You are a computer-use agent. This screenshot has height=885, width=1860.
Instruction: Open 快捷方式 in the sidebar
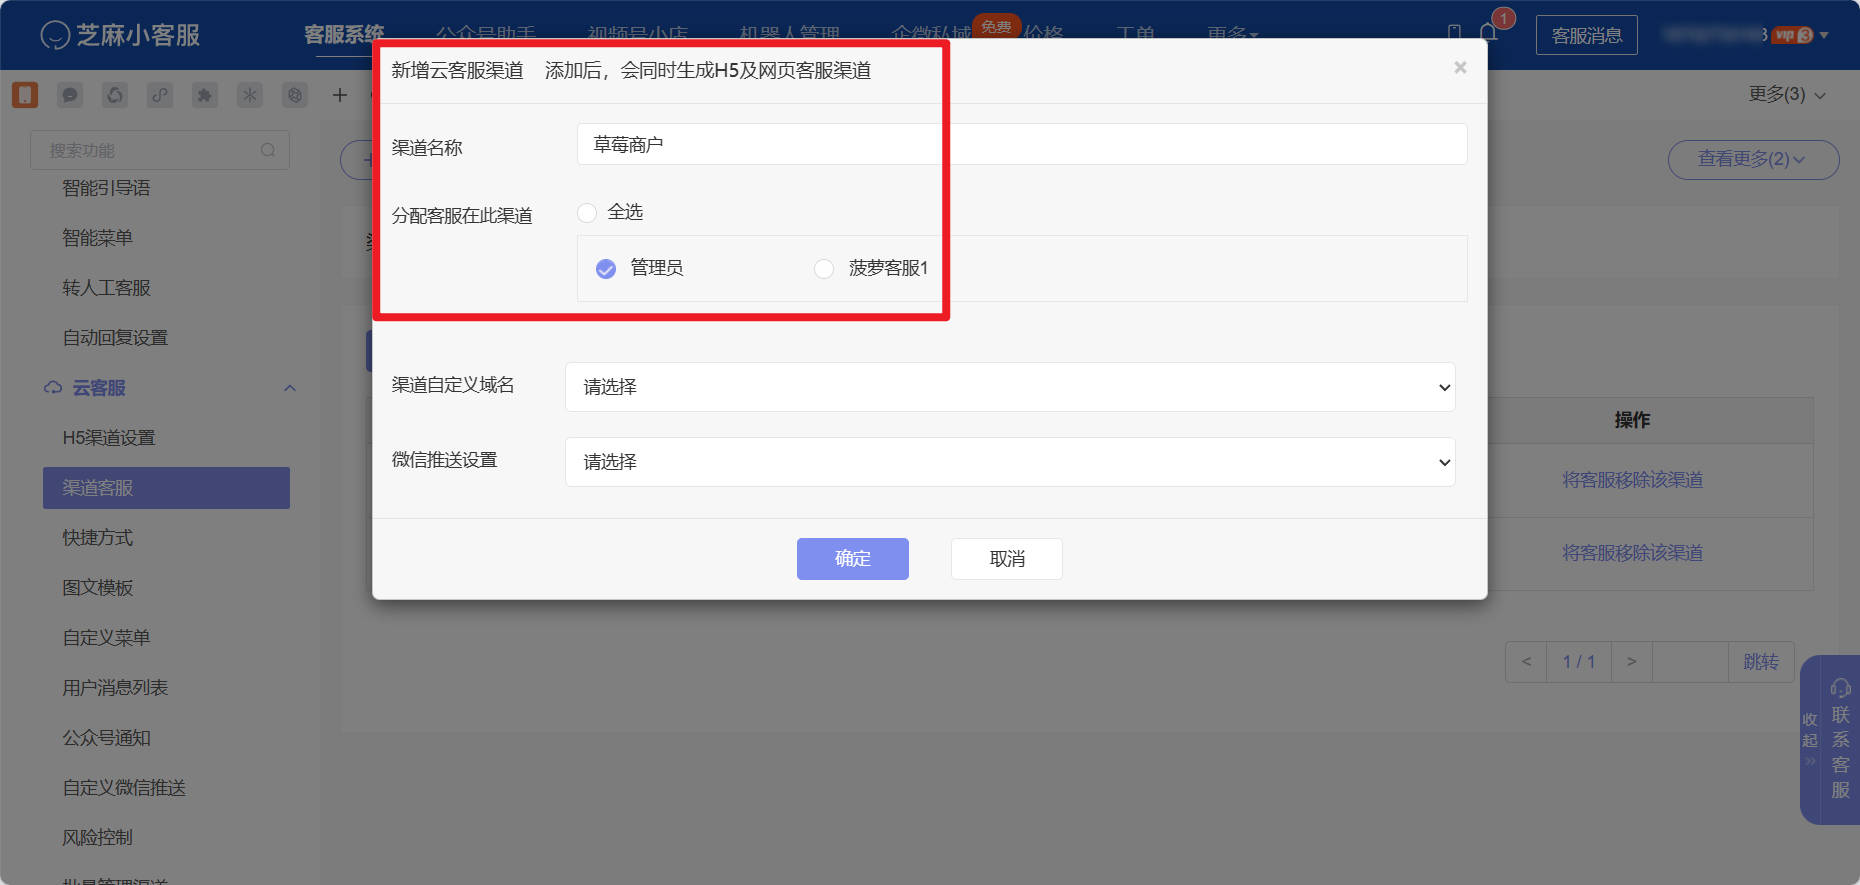97,538
